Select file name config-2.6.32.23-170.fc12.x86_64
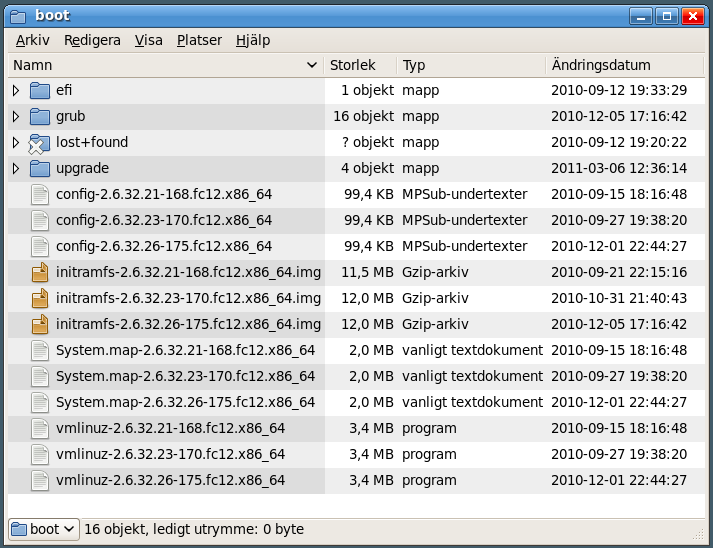 (x=164, y=221)
